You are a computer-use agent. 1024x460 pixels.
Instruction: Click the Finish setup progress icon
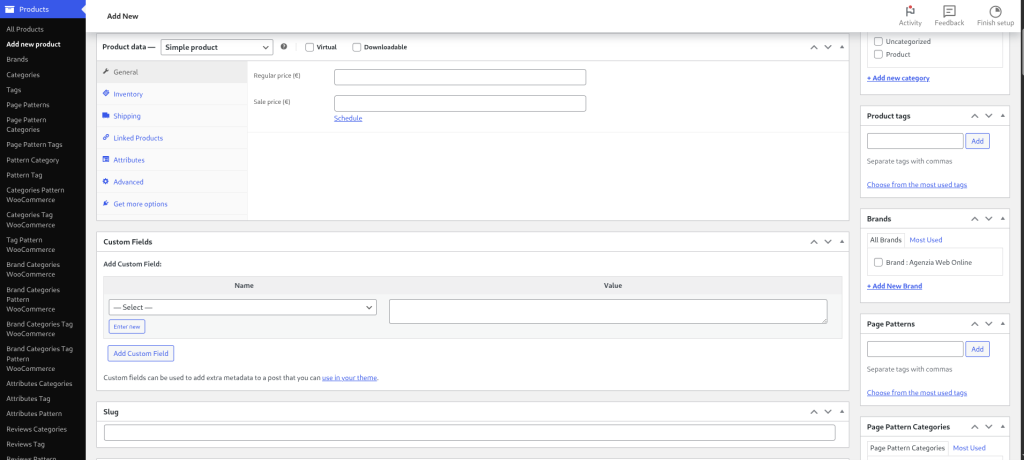click(x=995, y=12)
